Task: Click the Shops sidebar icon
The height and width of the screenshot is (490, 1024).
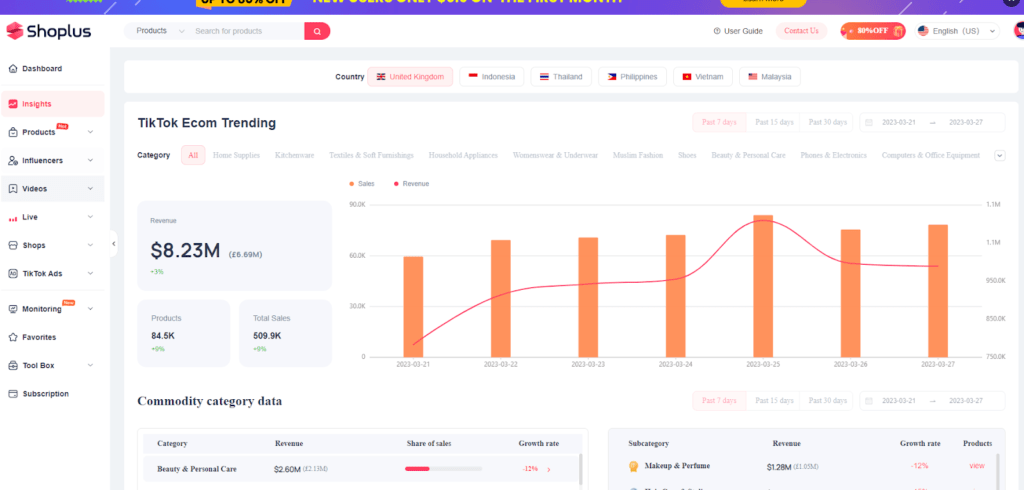Action: (12, 245)
